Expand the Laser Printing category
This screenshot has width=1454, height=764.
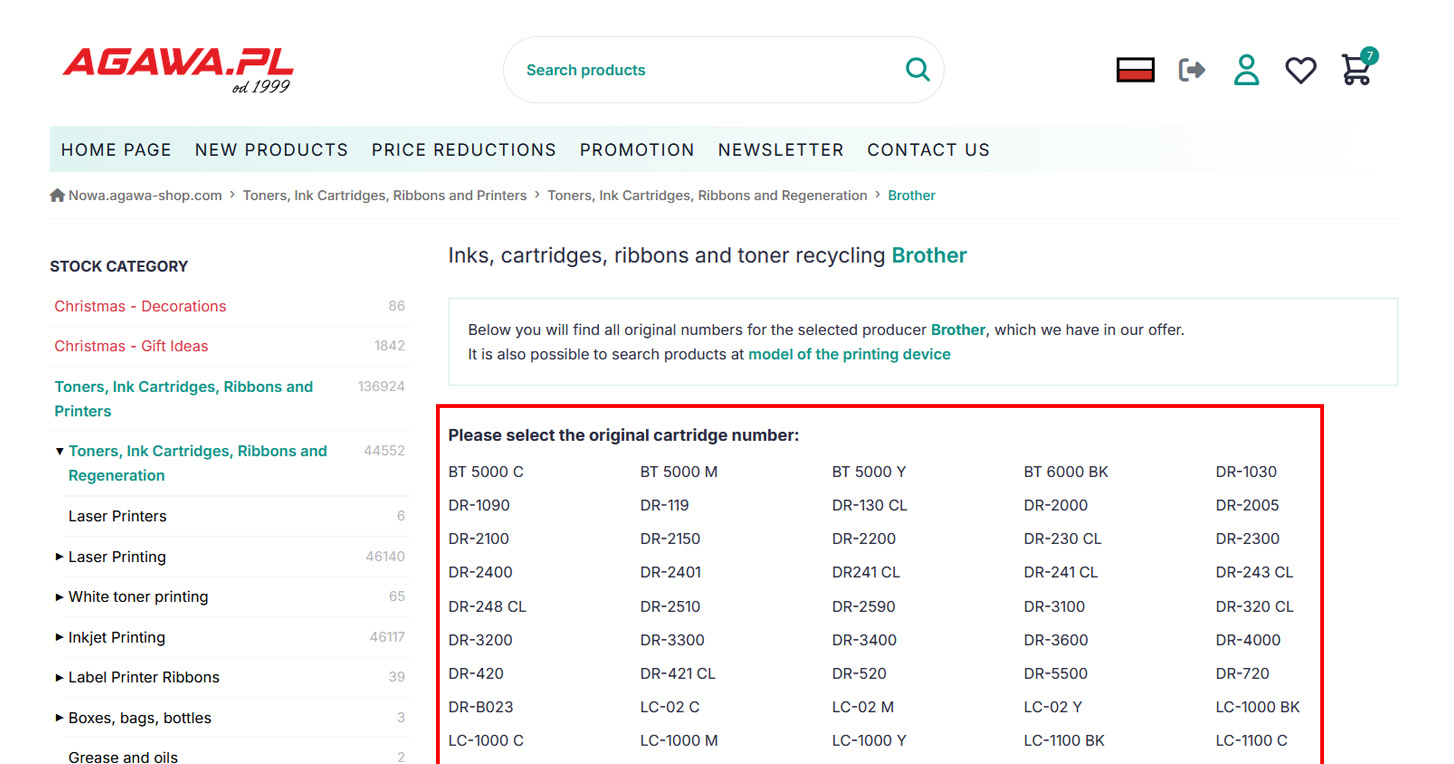pyautogui.click(x=60, y=557)
